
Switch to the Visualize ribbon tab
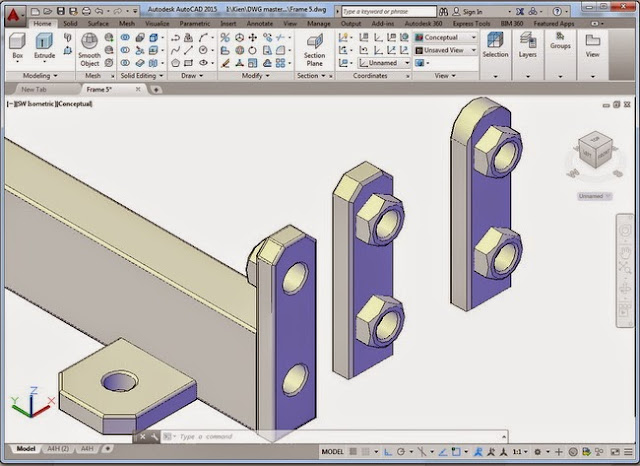157,24
